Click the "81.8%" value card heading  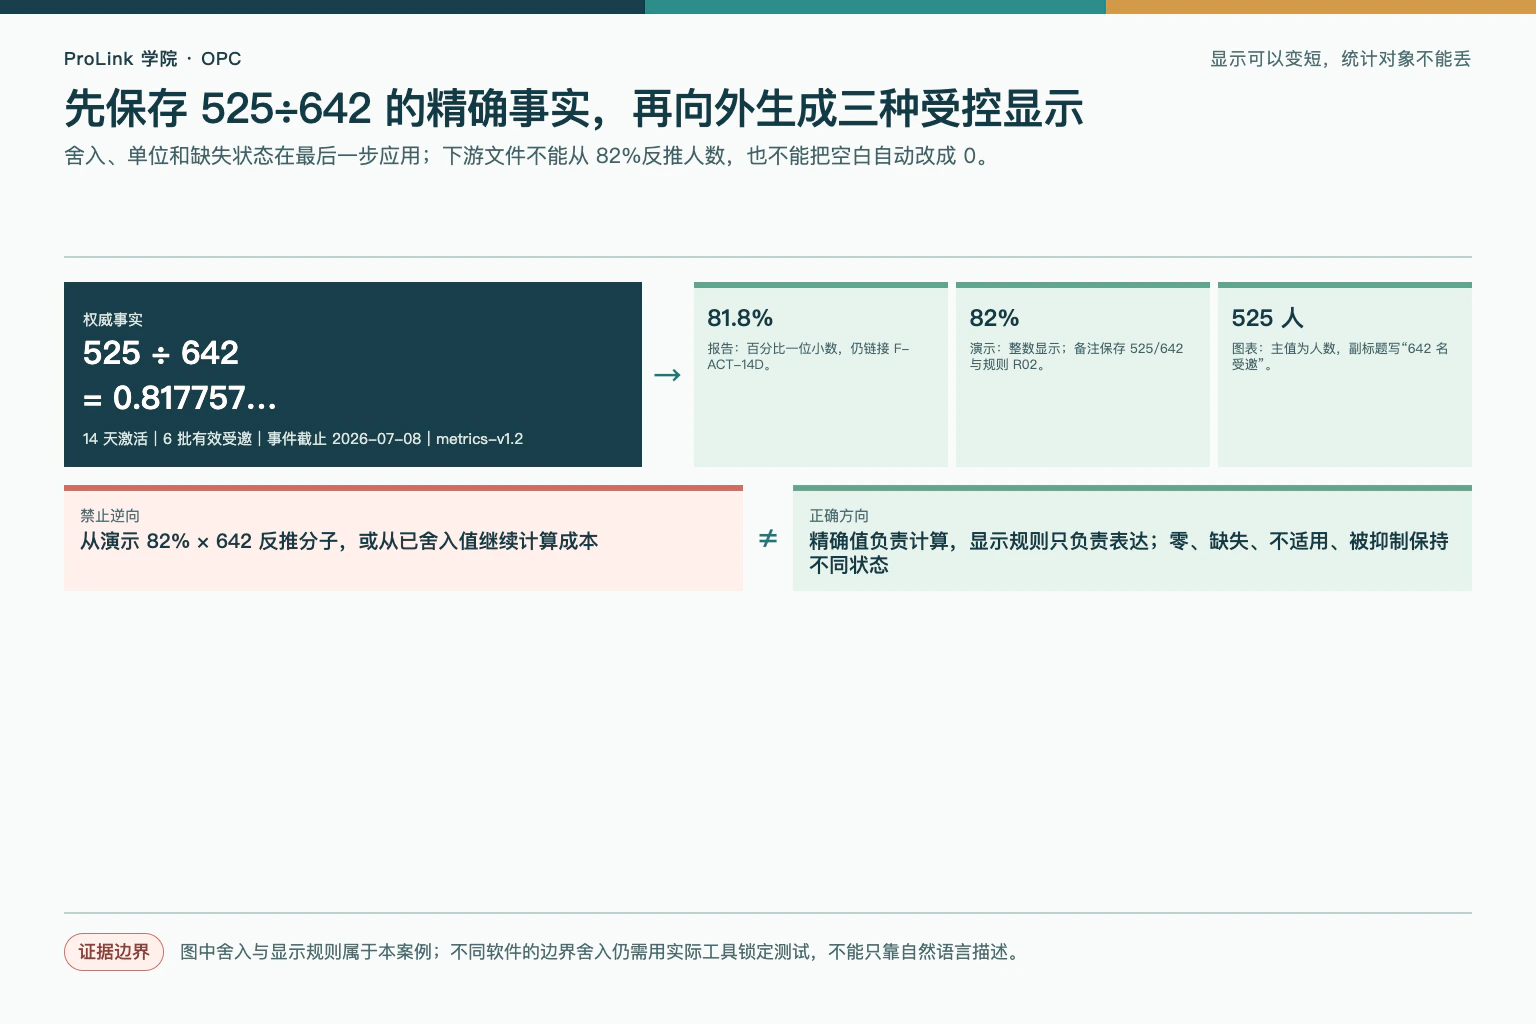point(740,318)
